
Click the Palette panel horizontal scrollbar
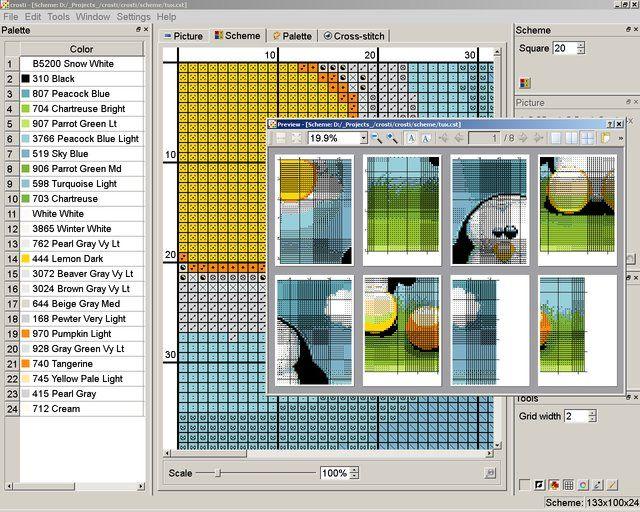[x=75, y=486]
